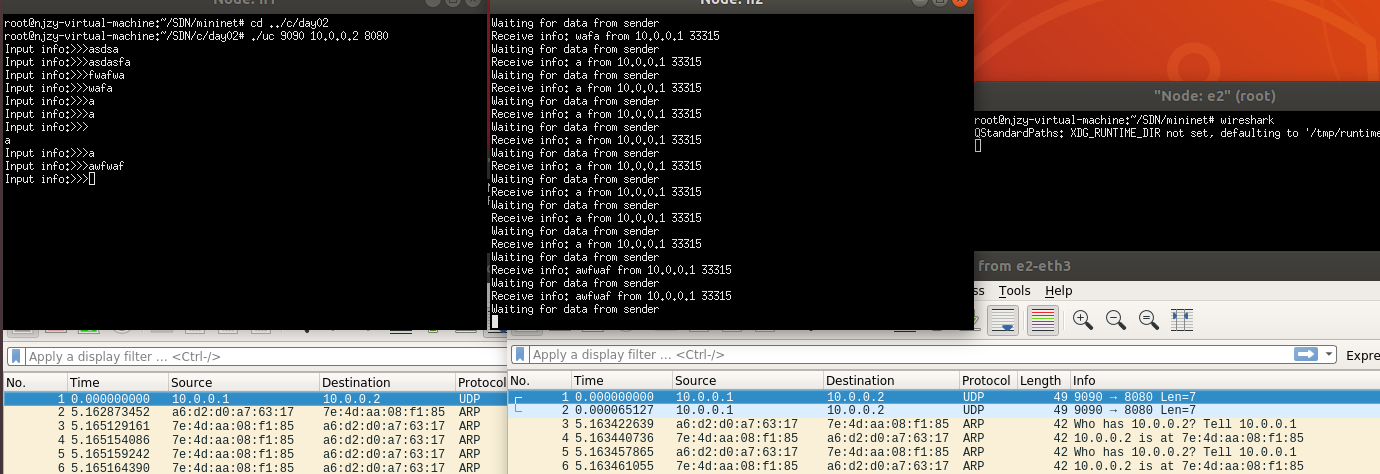Select packet 3 at time 5.163422639

tap(944, 423)
